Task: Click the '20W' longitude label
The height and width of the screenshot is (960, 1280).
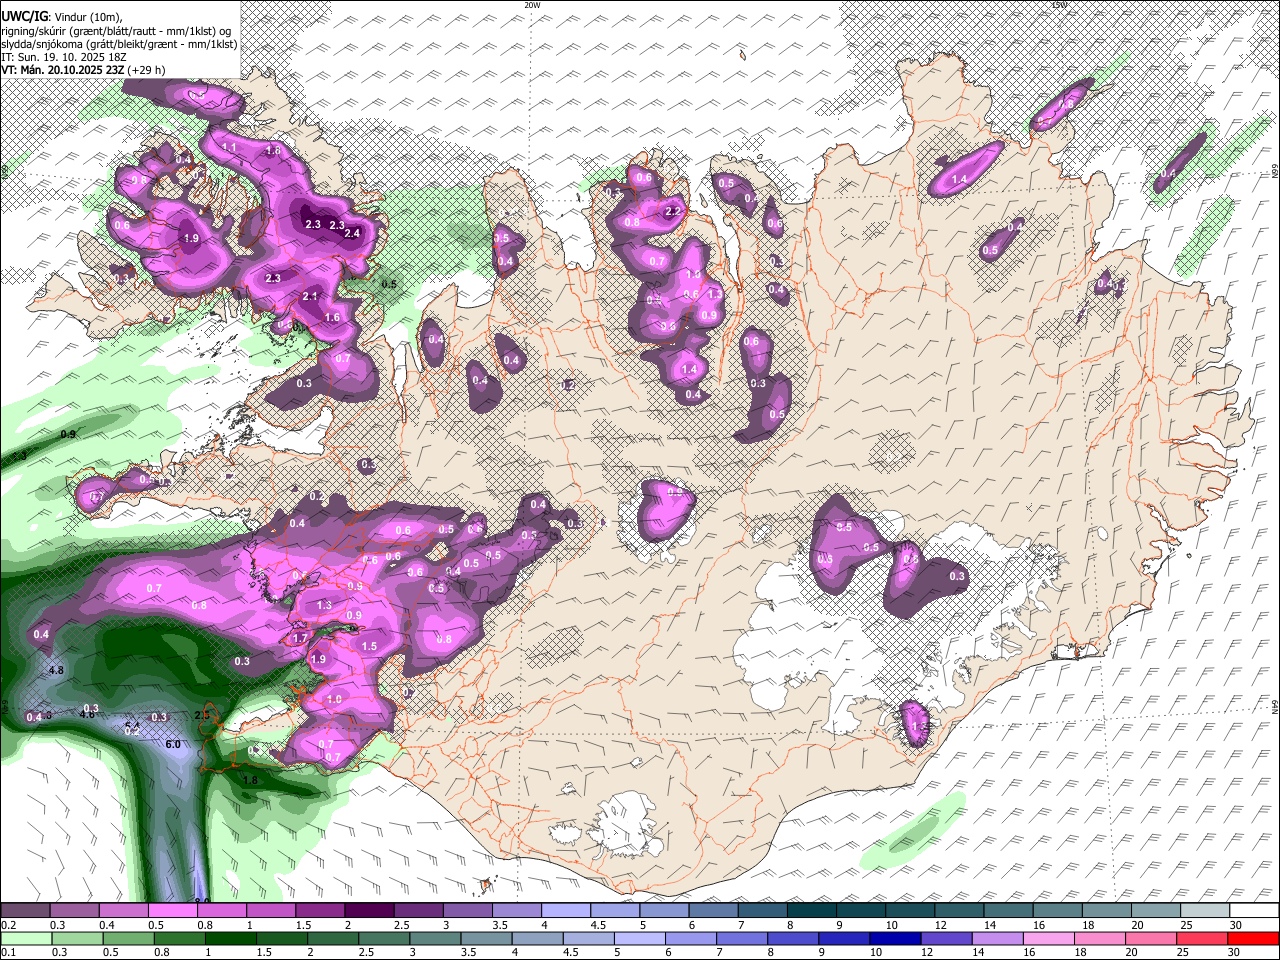Action: 532,5
